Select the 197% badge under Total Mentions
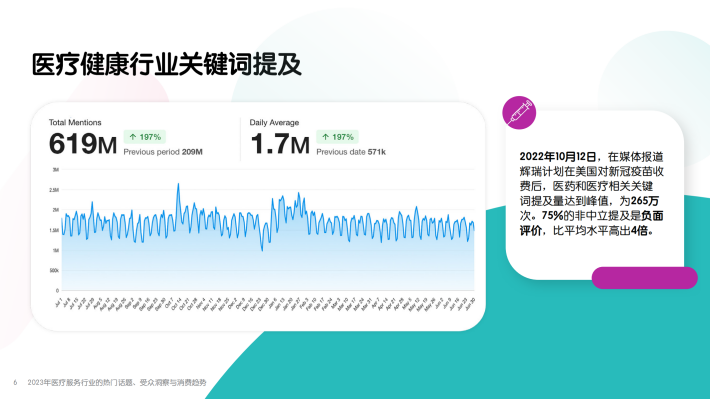 coord(145,137)
